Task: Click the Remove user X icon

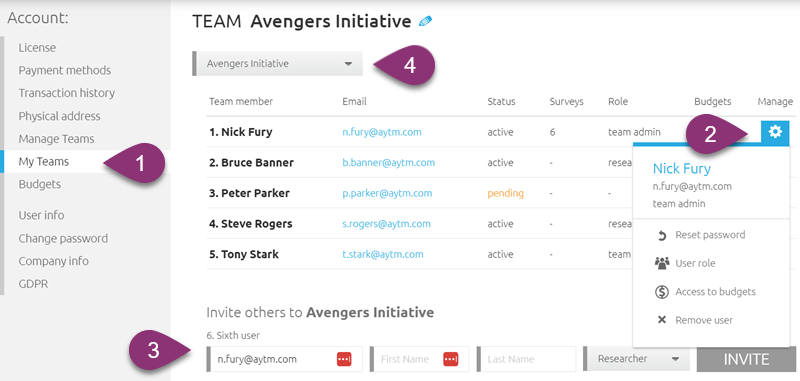Action: [662, 320]
